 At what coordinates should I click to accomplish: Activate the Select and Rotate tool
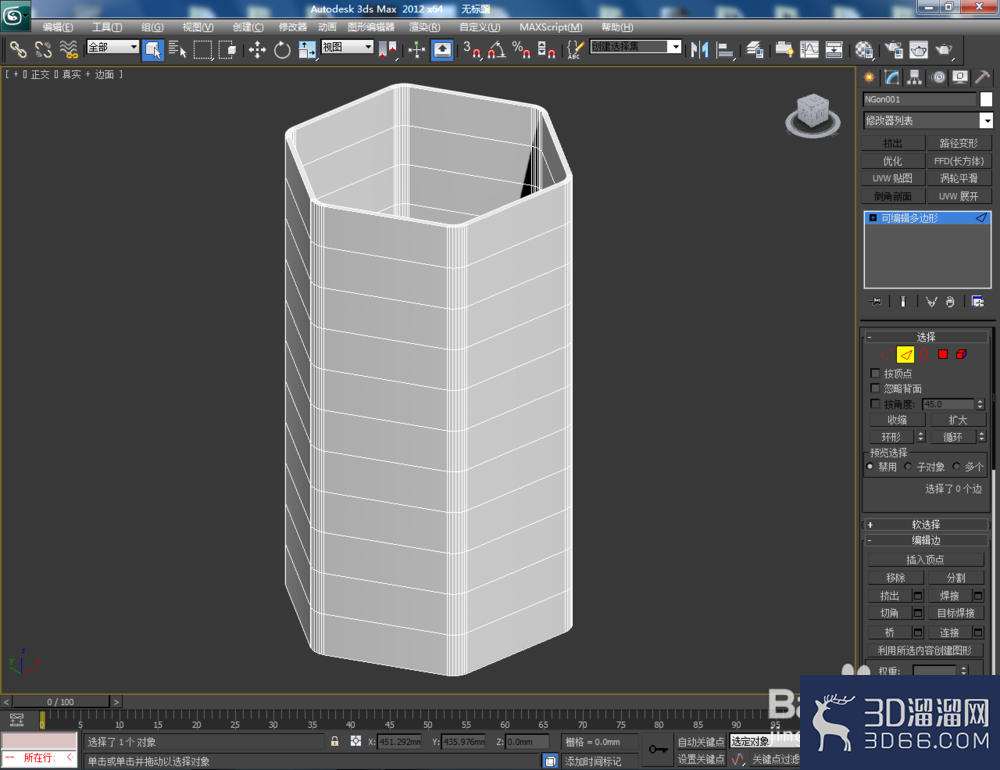click(282, 50)
